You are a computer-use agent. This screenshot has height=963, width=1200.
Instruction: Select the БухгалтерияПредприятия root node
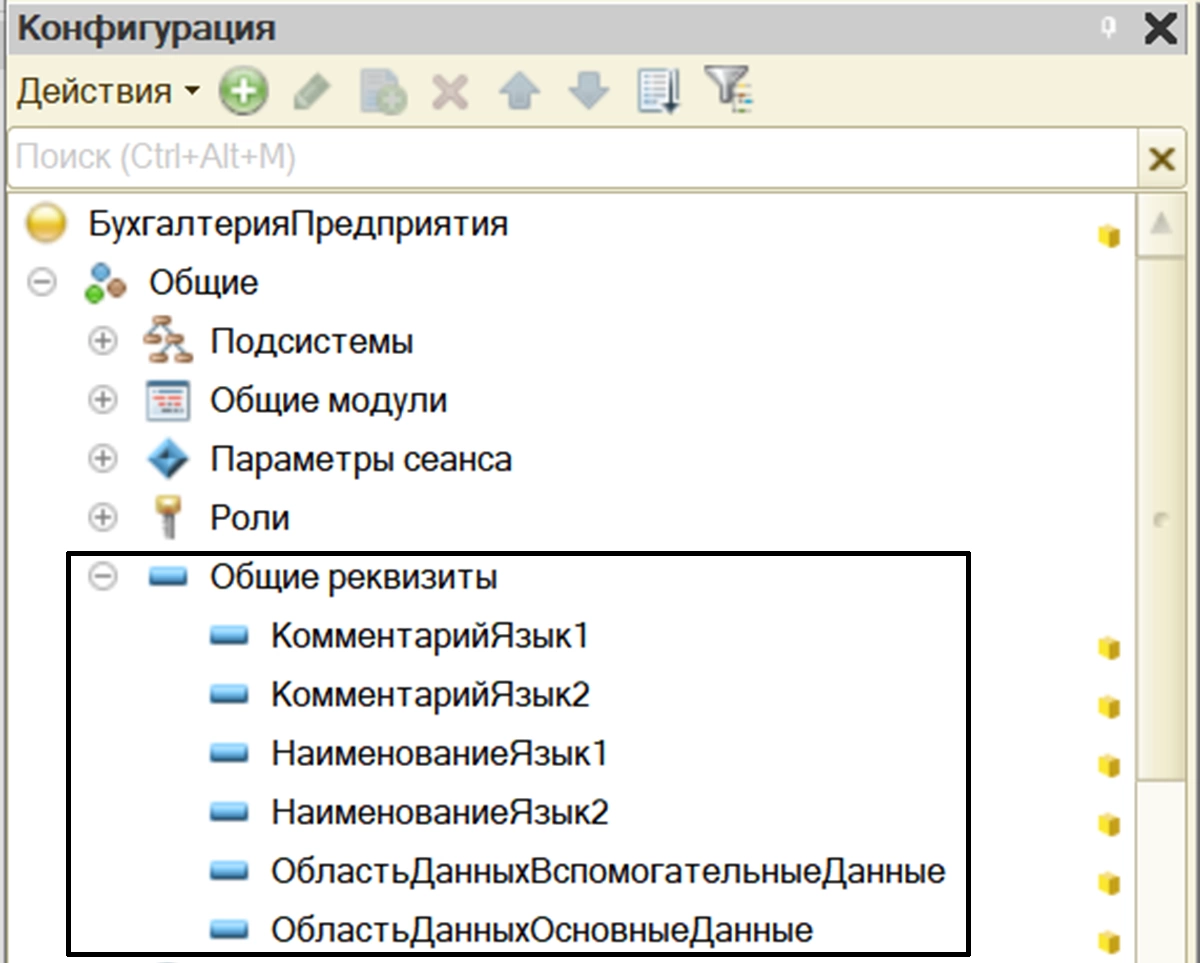298,223
